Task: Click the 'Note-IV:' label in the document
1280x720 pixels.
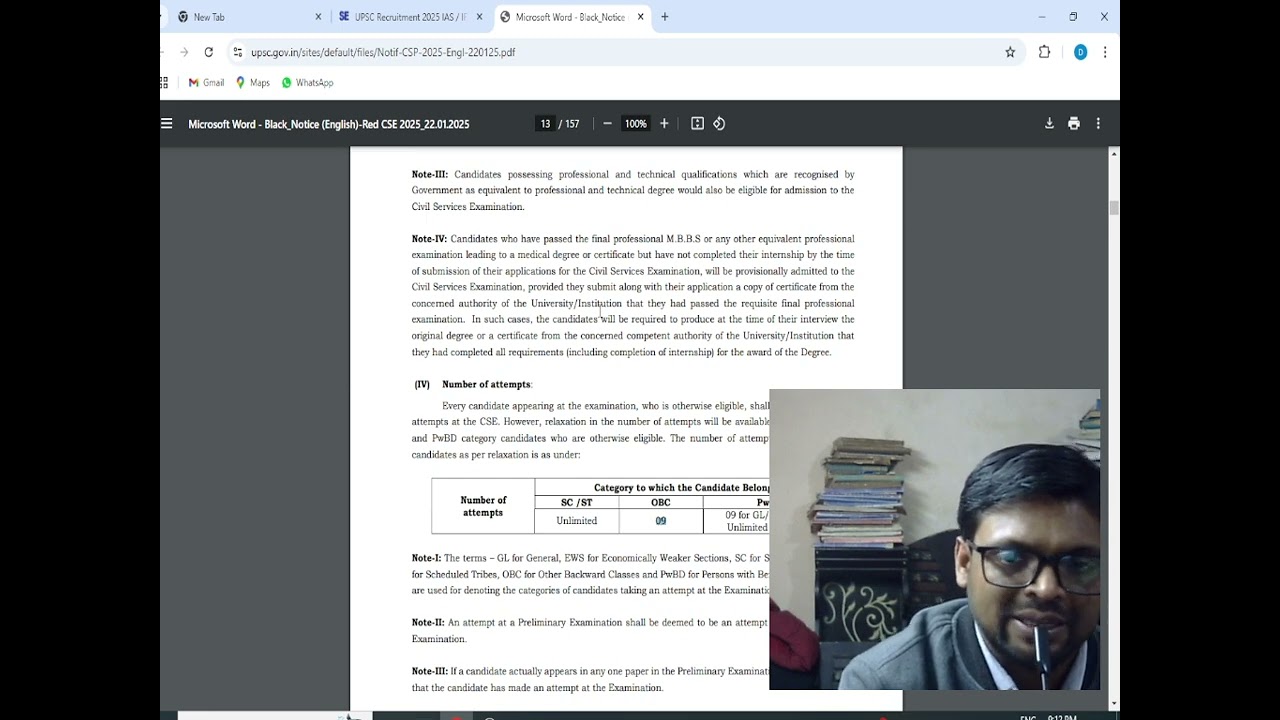Action: (x=429, y=239)
